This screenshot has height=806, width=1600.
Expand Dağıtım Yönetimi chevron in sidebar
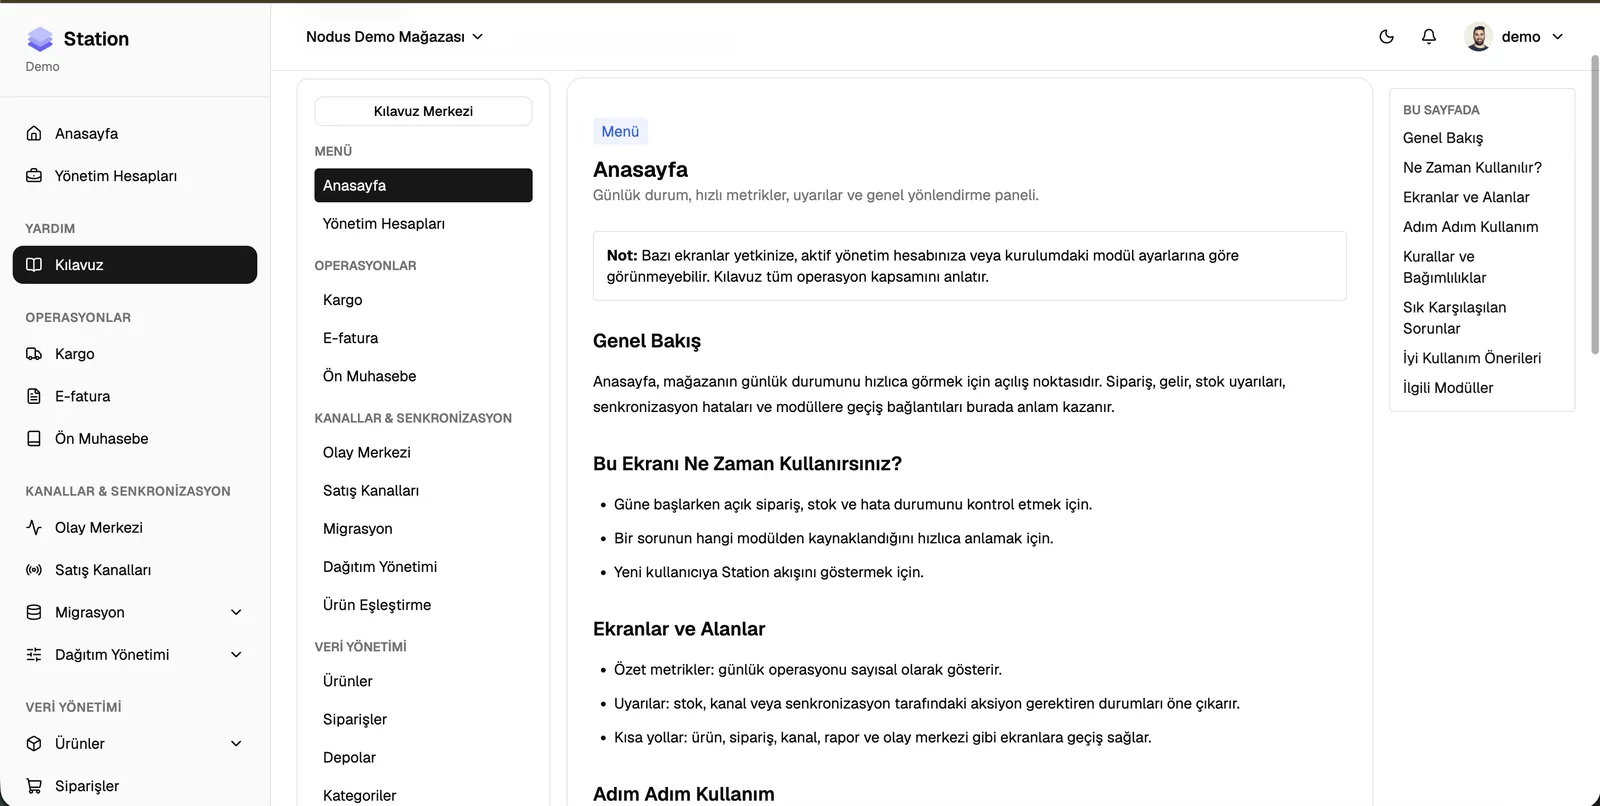pos(236,654)
